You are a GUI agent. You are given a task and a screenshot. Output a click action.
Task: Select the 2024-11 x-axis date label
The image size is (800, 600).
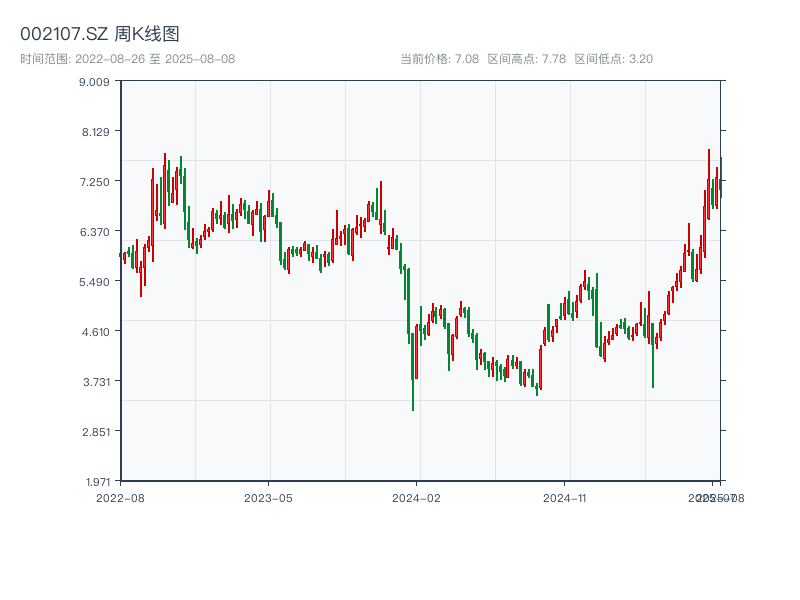(566, 497)
